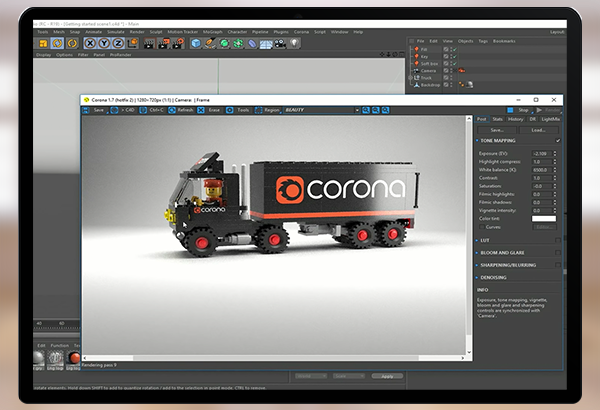
Task: Toggle the Curves checkbox
Action: pyautogui.click(x=482, y=227)
